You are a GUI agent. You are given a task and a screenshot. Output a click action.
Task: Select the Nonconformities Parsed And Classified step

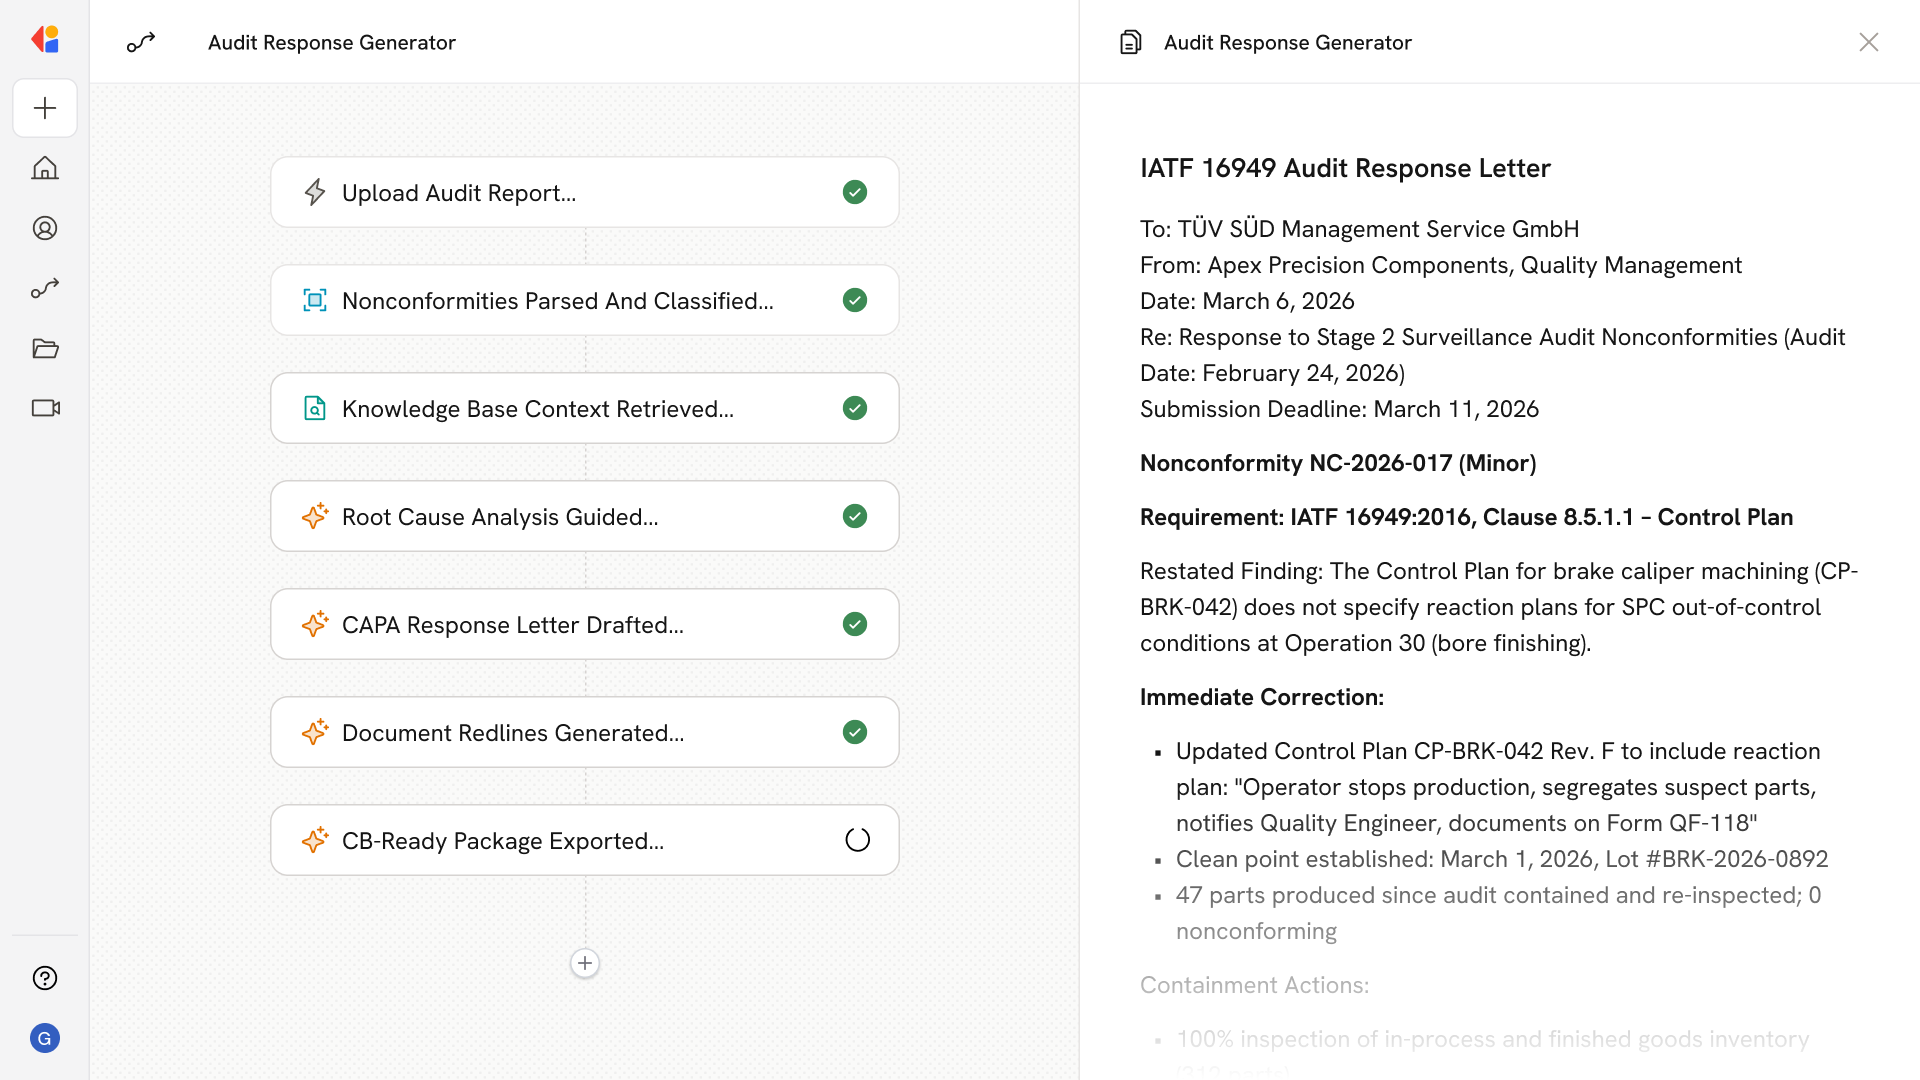[557, 301]
